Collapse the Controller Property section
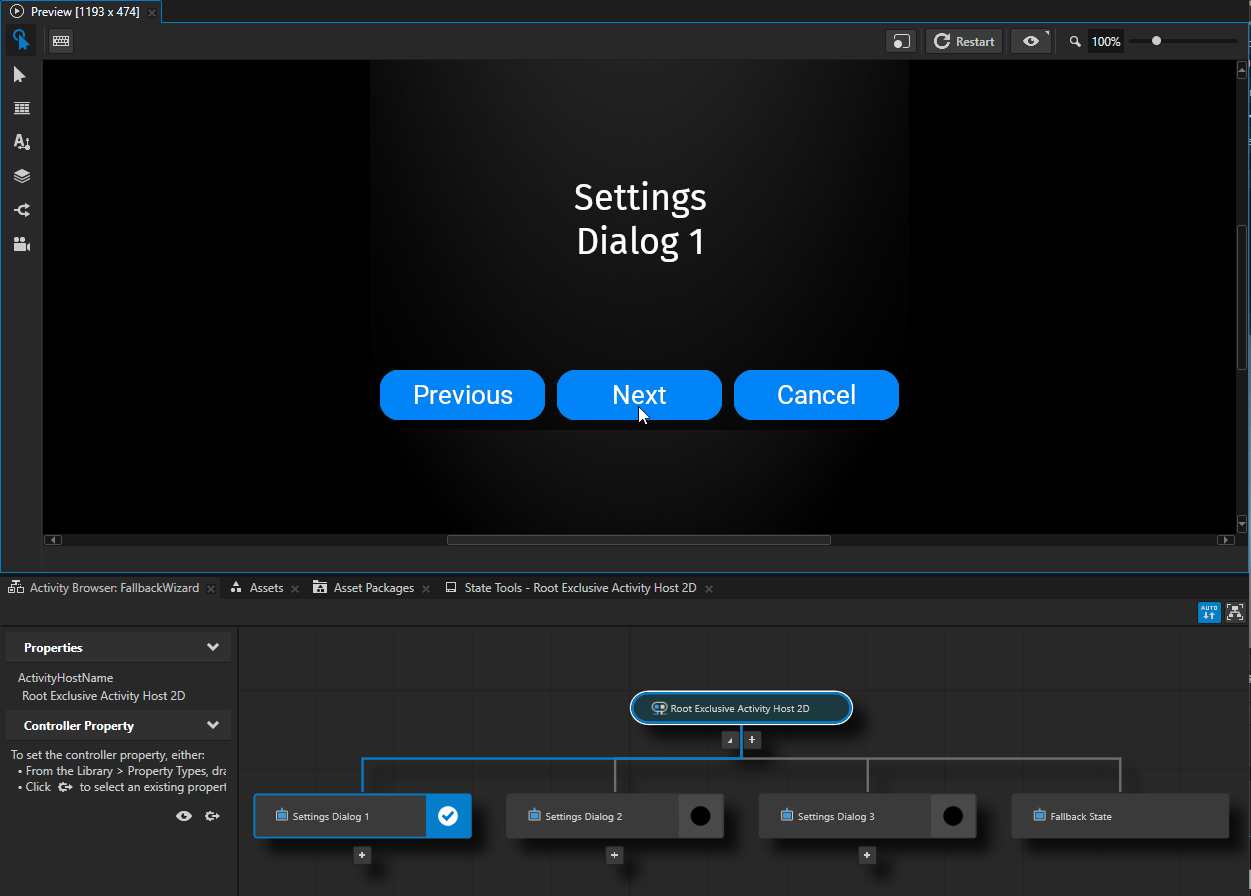The image size is (1251, 896). [x=213, y=725]
